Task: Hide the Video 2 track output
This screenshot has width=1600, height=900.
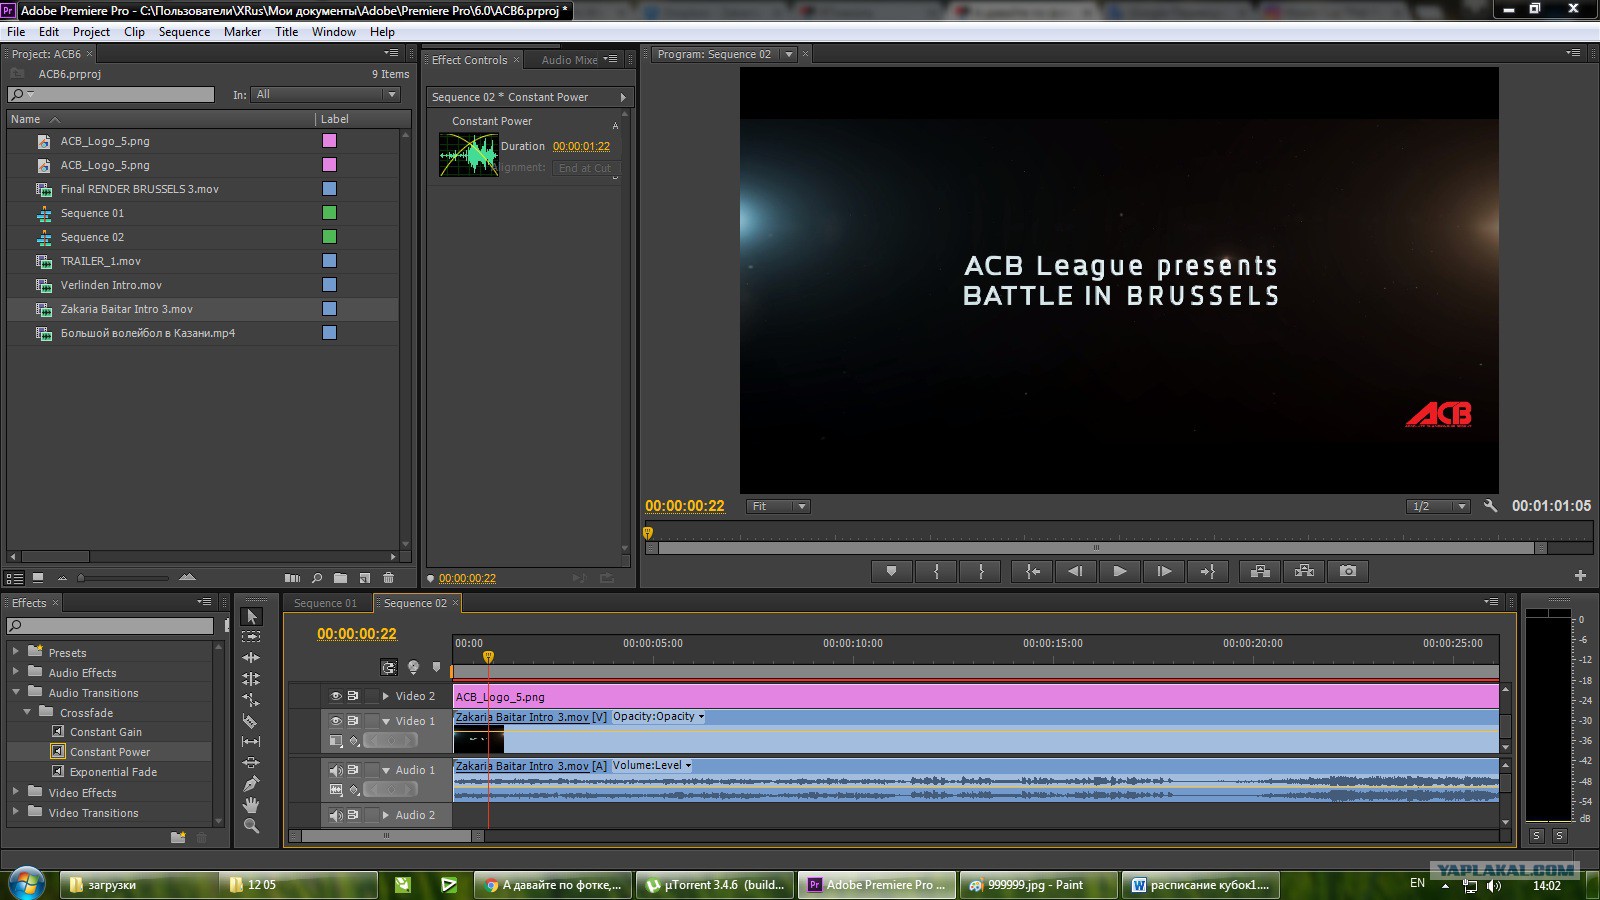Action: [336, 696]
